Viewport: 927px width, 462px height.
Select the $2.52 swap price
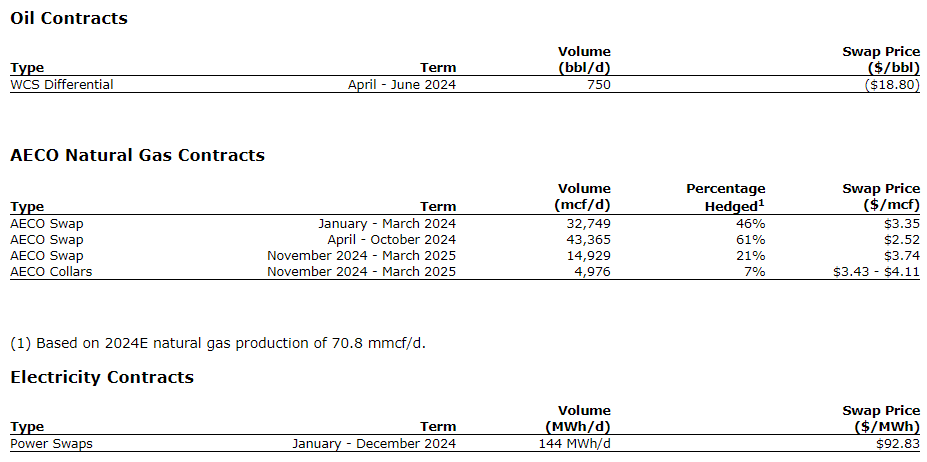point(902,240)
